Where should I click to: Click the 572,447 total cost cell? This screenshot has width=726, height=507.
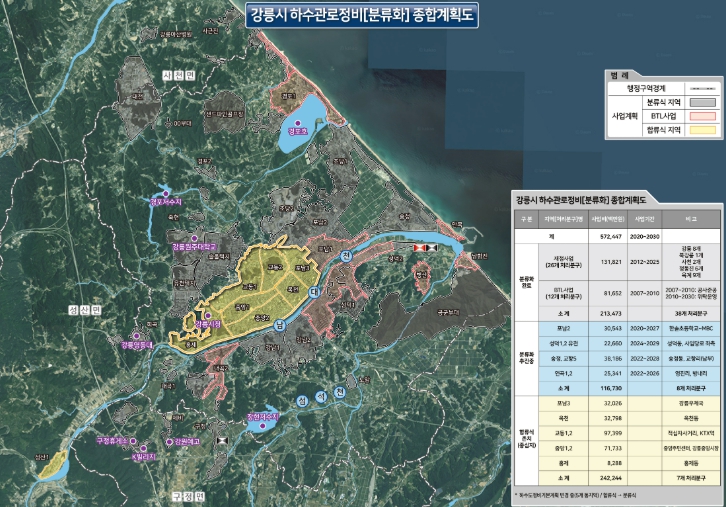(x=608, y=237)
